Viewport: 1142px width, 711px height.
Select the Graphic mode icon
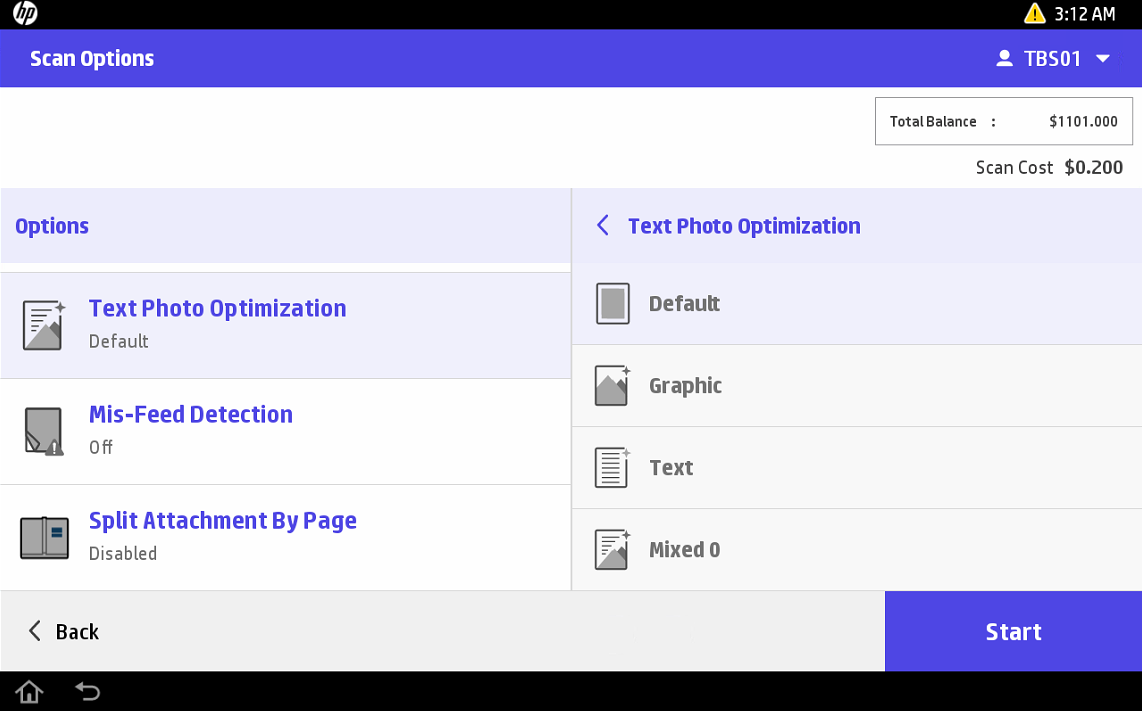click(x=612, y=386)
